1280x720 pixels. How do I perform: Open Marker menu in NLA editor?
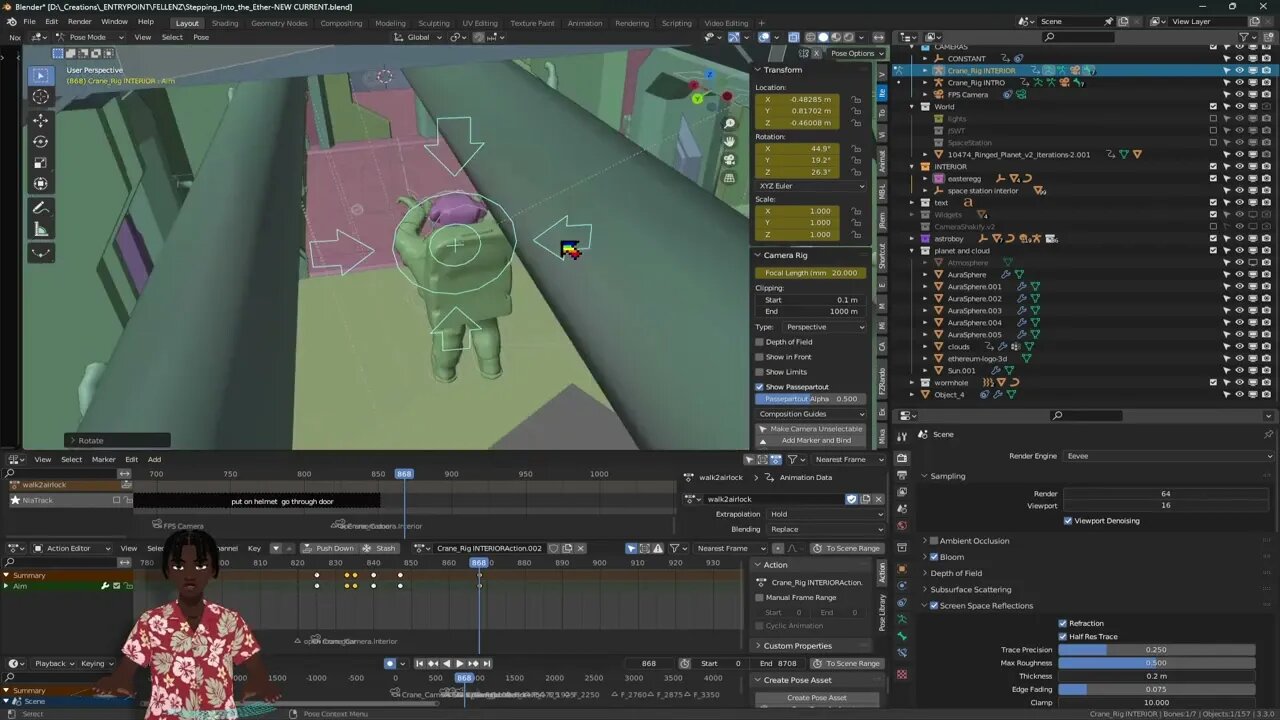tap(104, 459)
